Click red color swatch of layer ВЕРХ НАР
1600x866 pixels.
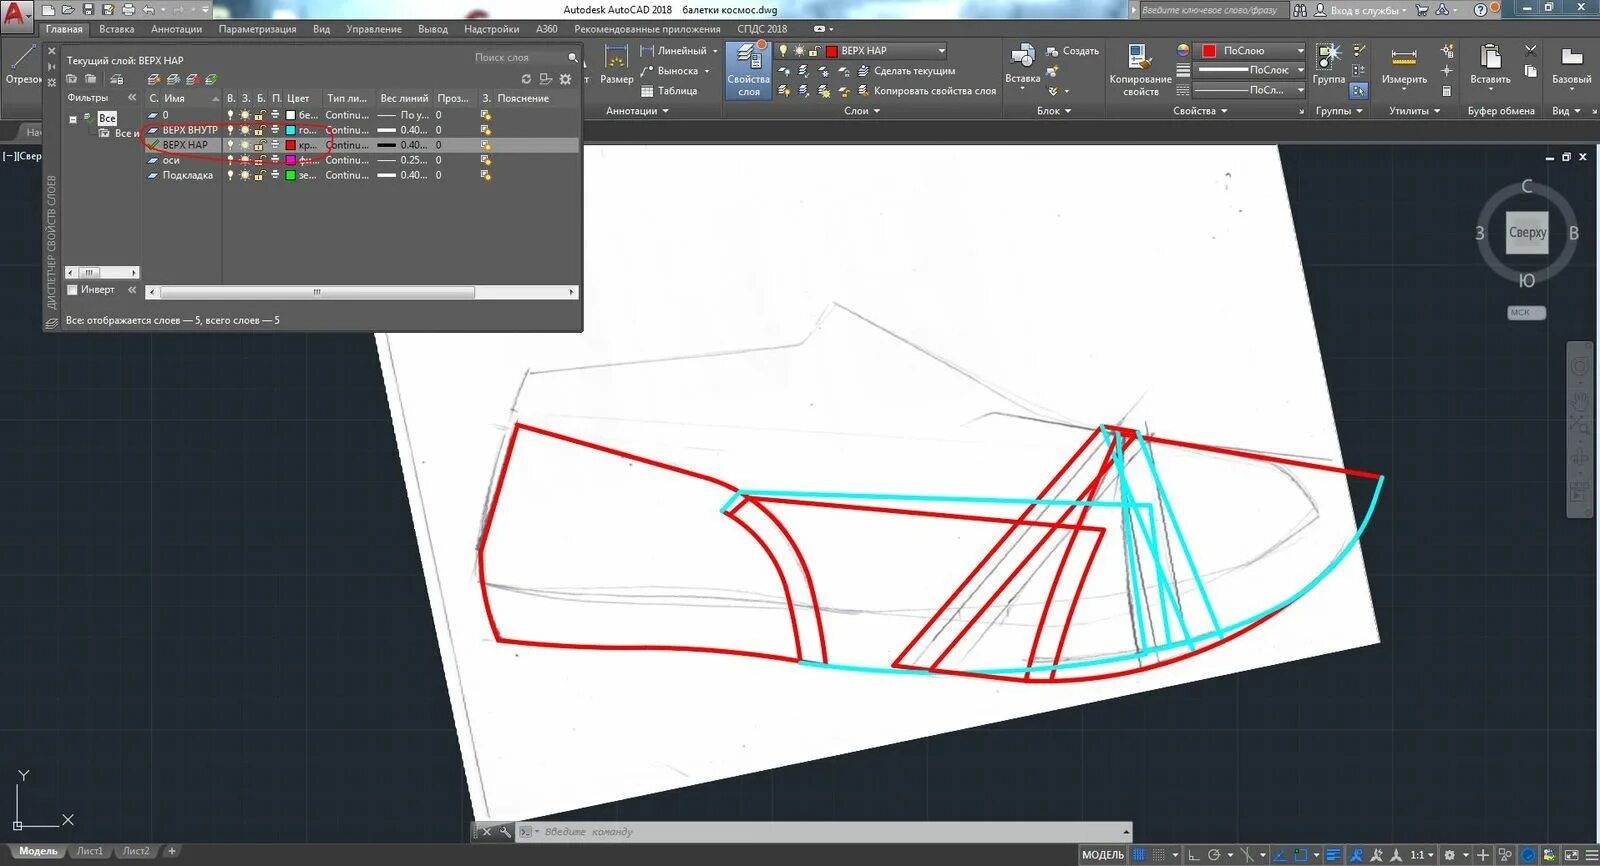click(x=290, y=145)
